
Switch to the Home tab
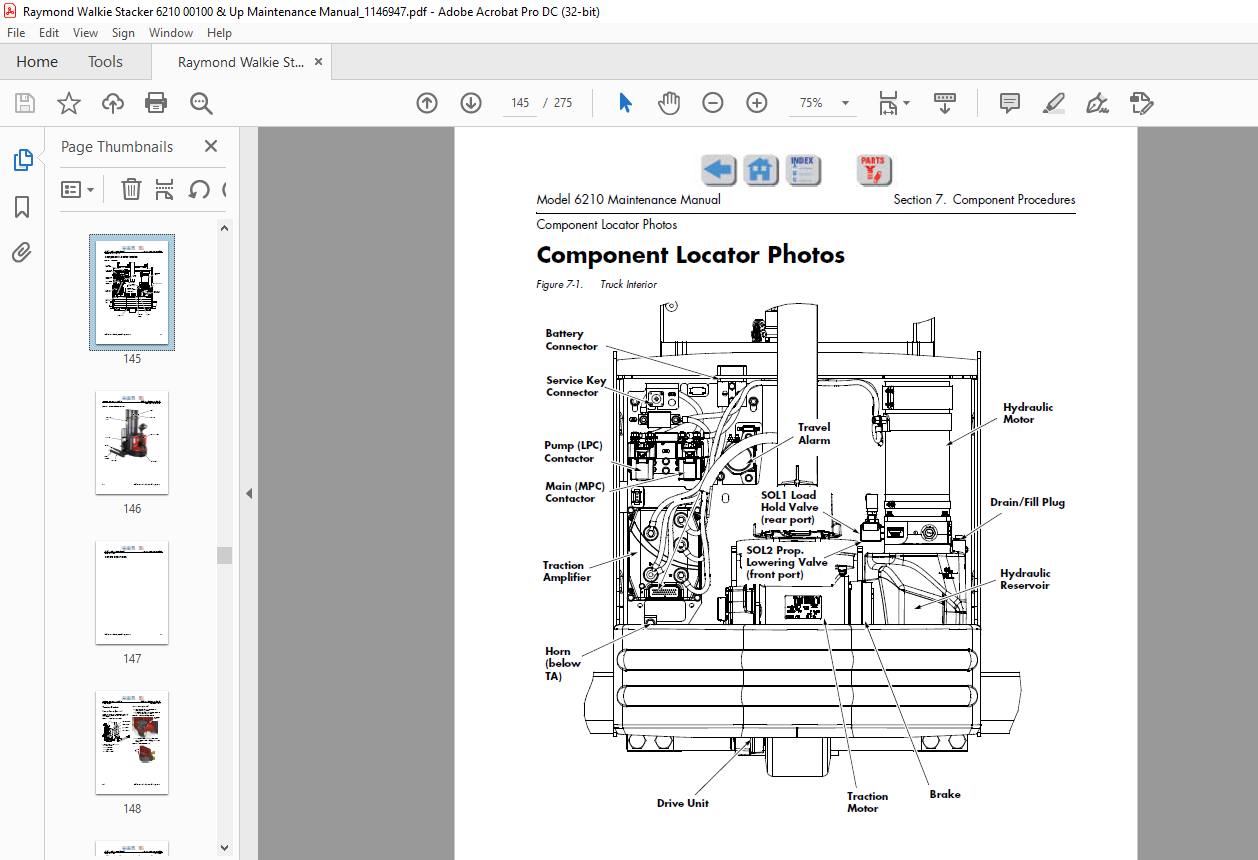pyautogui.click(x=37, y=62)
